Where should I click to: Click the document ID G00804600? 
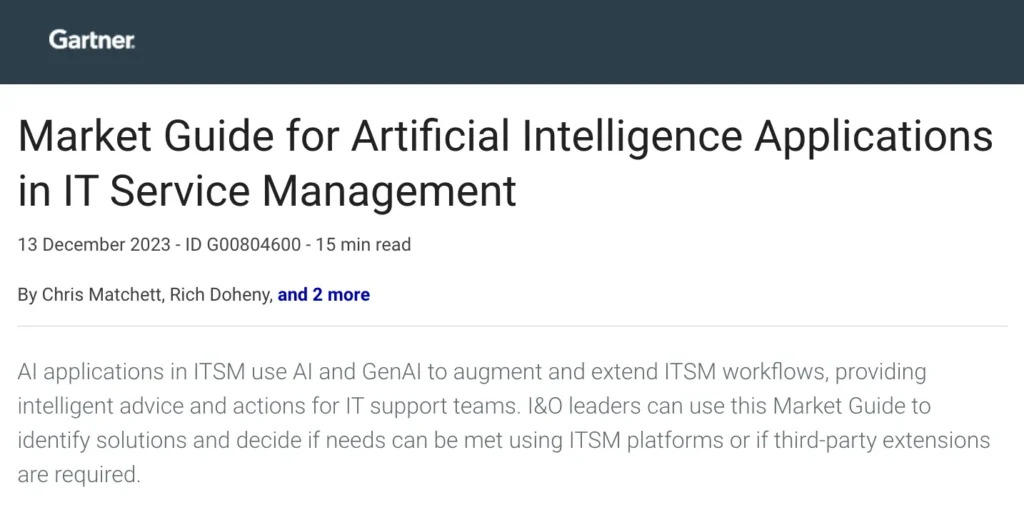(x=244, y=244)
